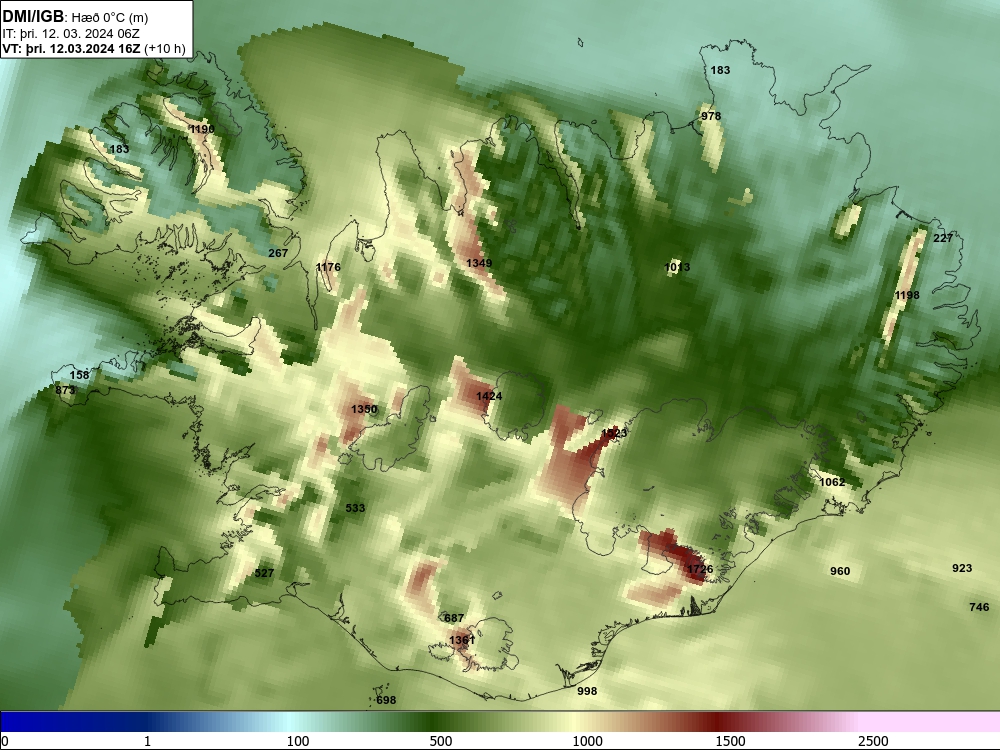Viewport: 1000px width, 750px height.
Task: Click the 1062 height label
Action: pyautogui.click(x=832, y=482)
